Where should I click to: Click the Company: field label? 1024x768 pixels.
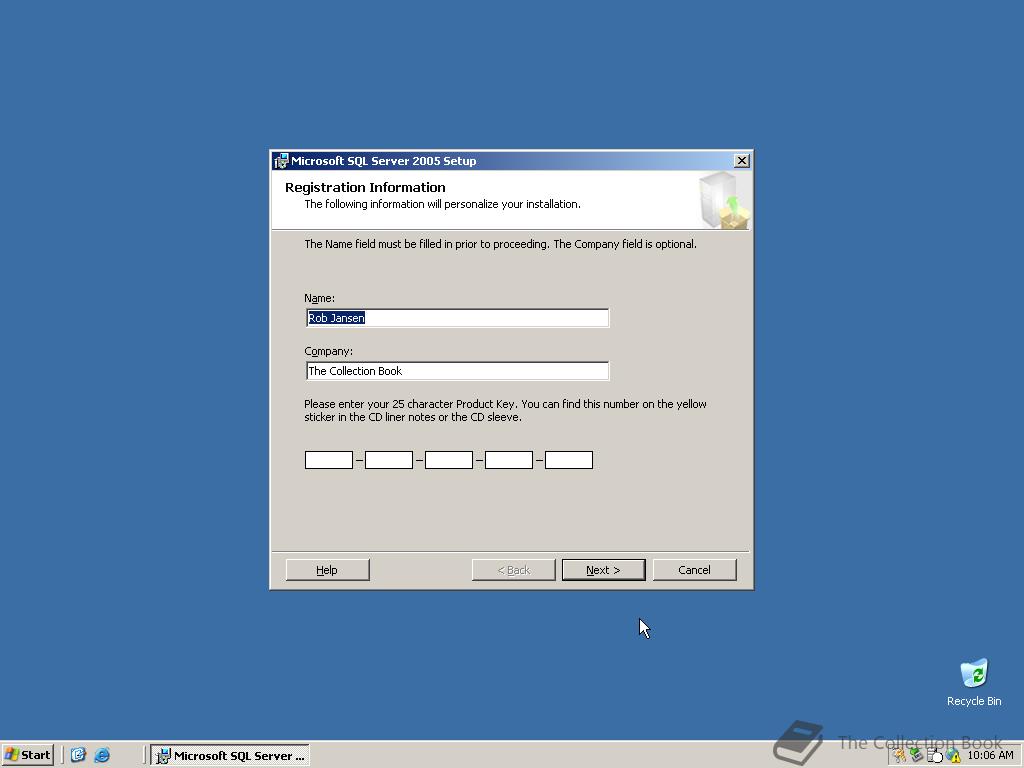(328, 351)
